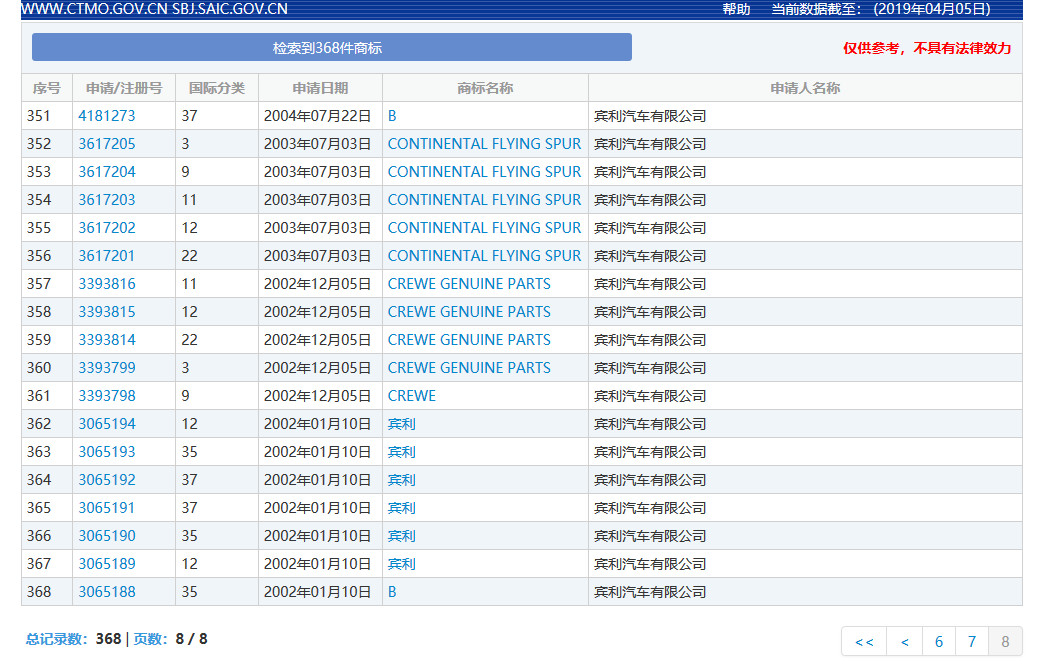The image size is (1037, 667).
Task: Click the 商标名称 column header
Action: click(485, 88)
